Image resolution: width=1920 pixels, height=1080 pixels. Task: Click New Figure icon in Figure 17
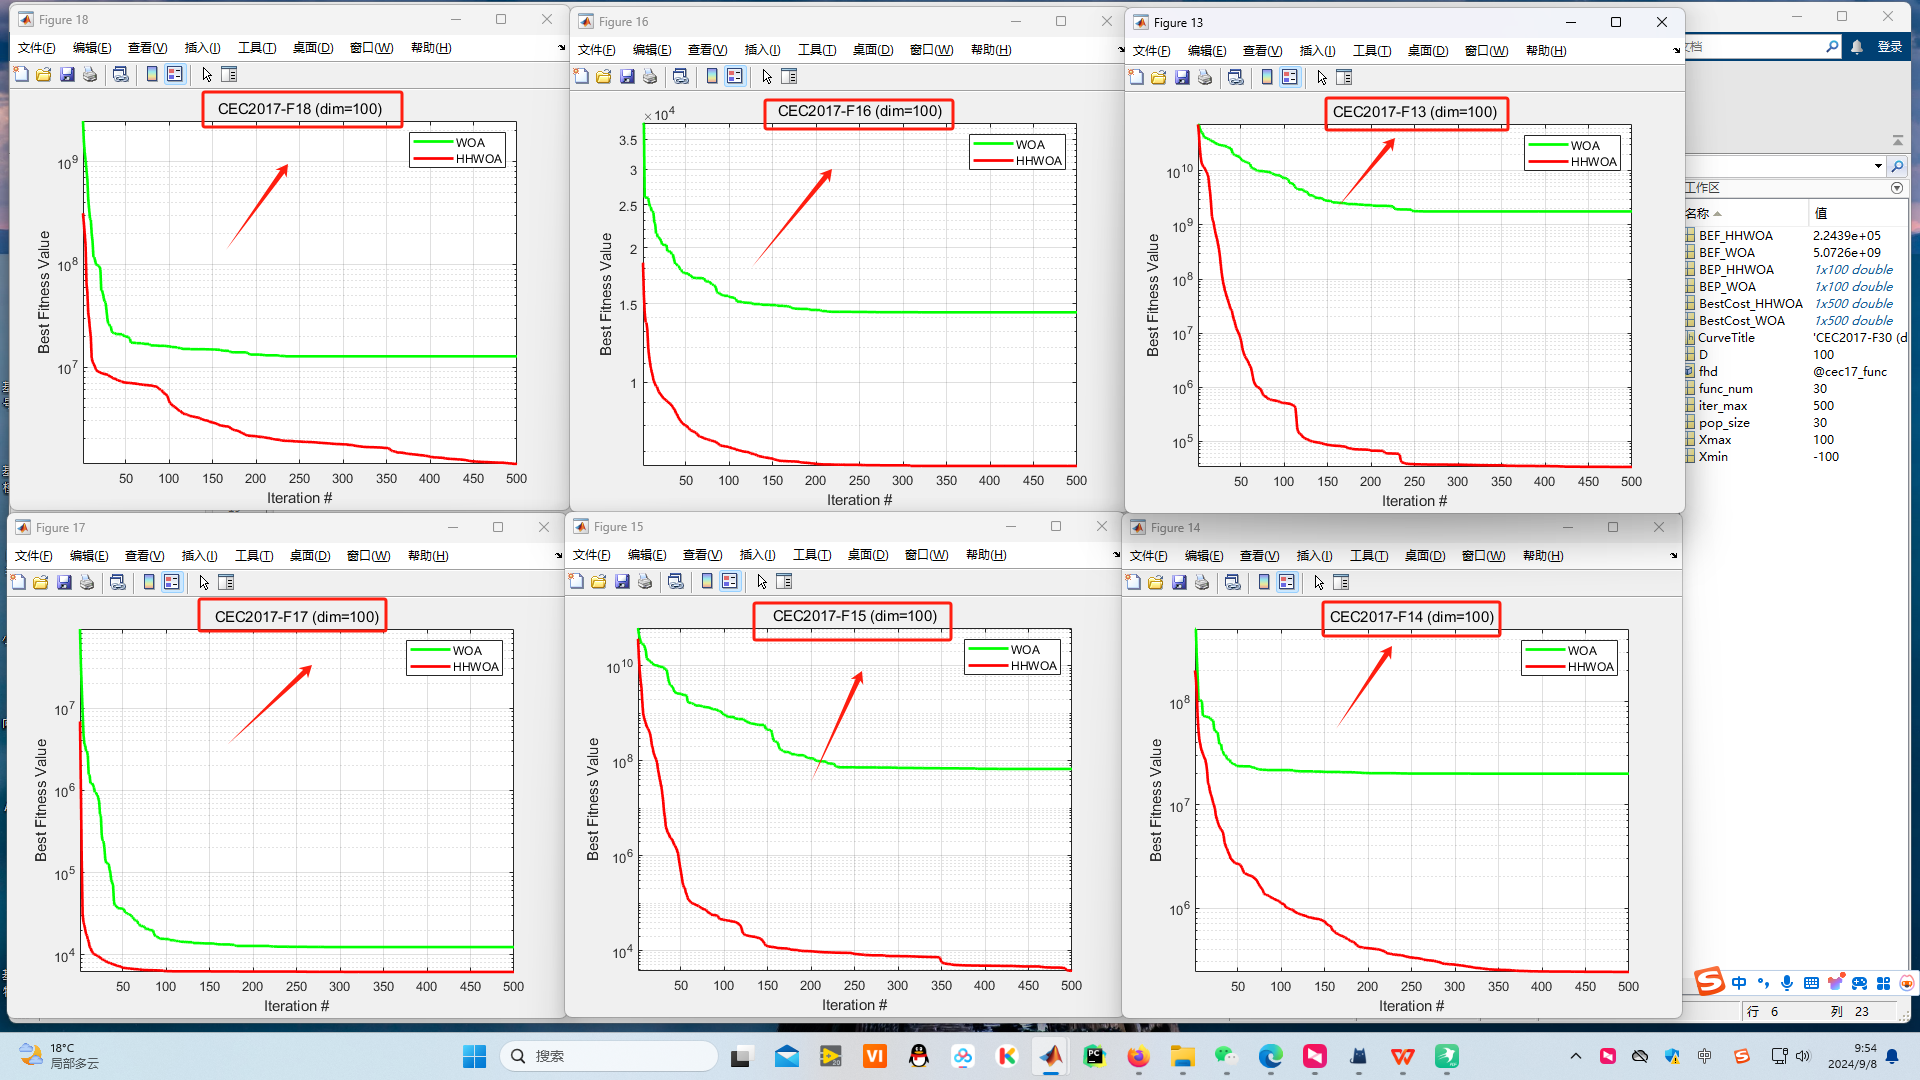click(x=18, y=583)
